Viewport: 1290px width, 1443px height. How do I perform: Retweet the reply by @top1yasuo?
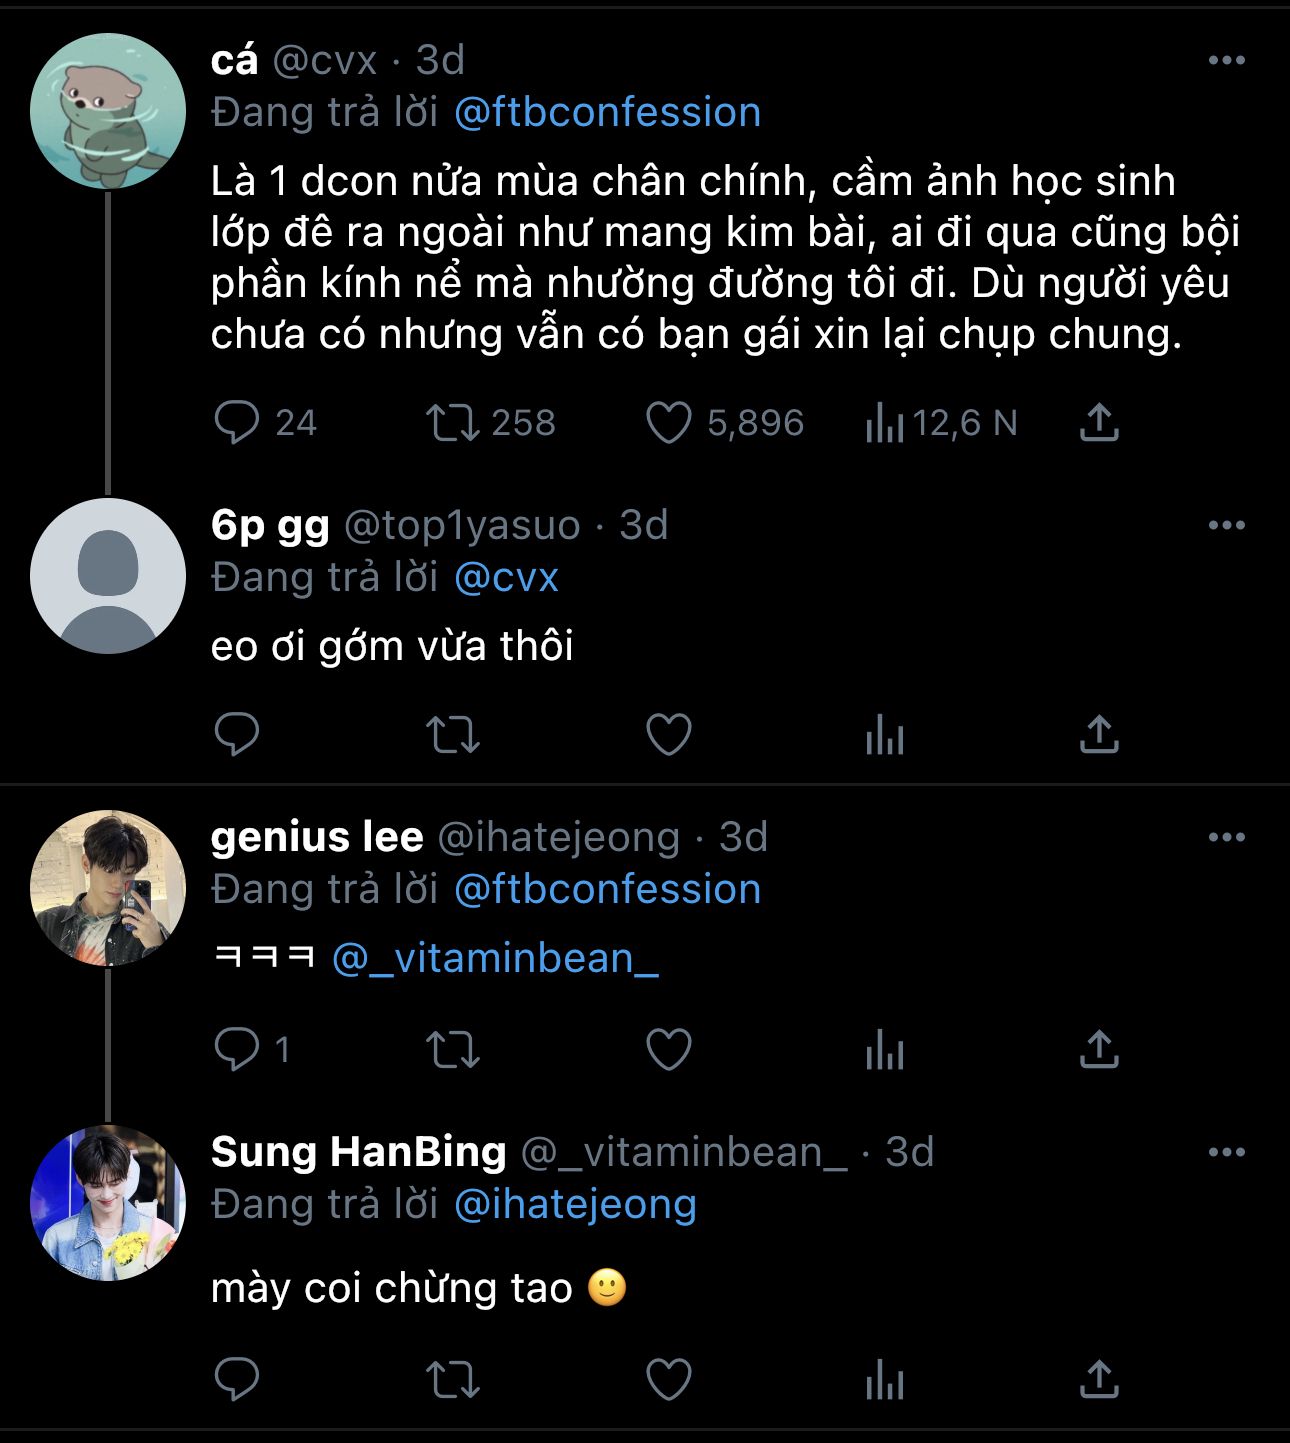(x=453, y=735)
